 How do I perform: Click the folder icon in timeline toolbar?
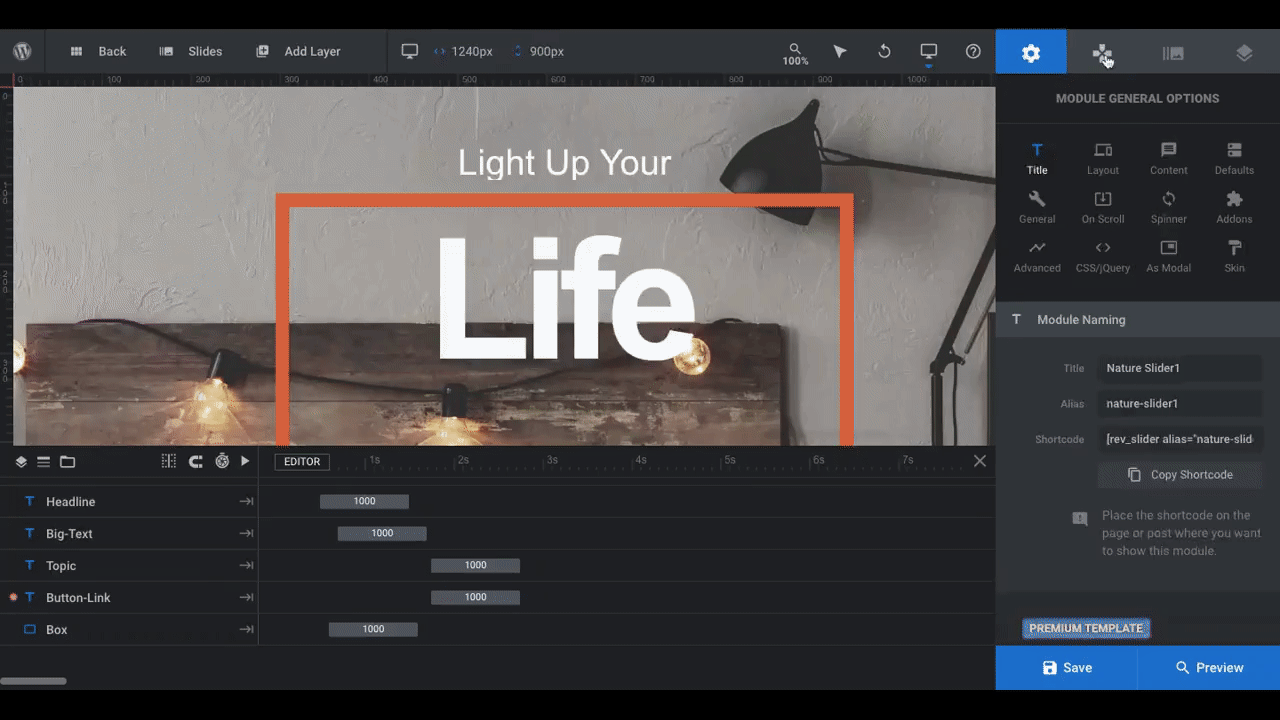[67, 462]
